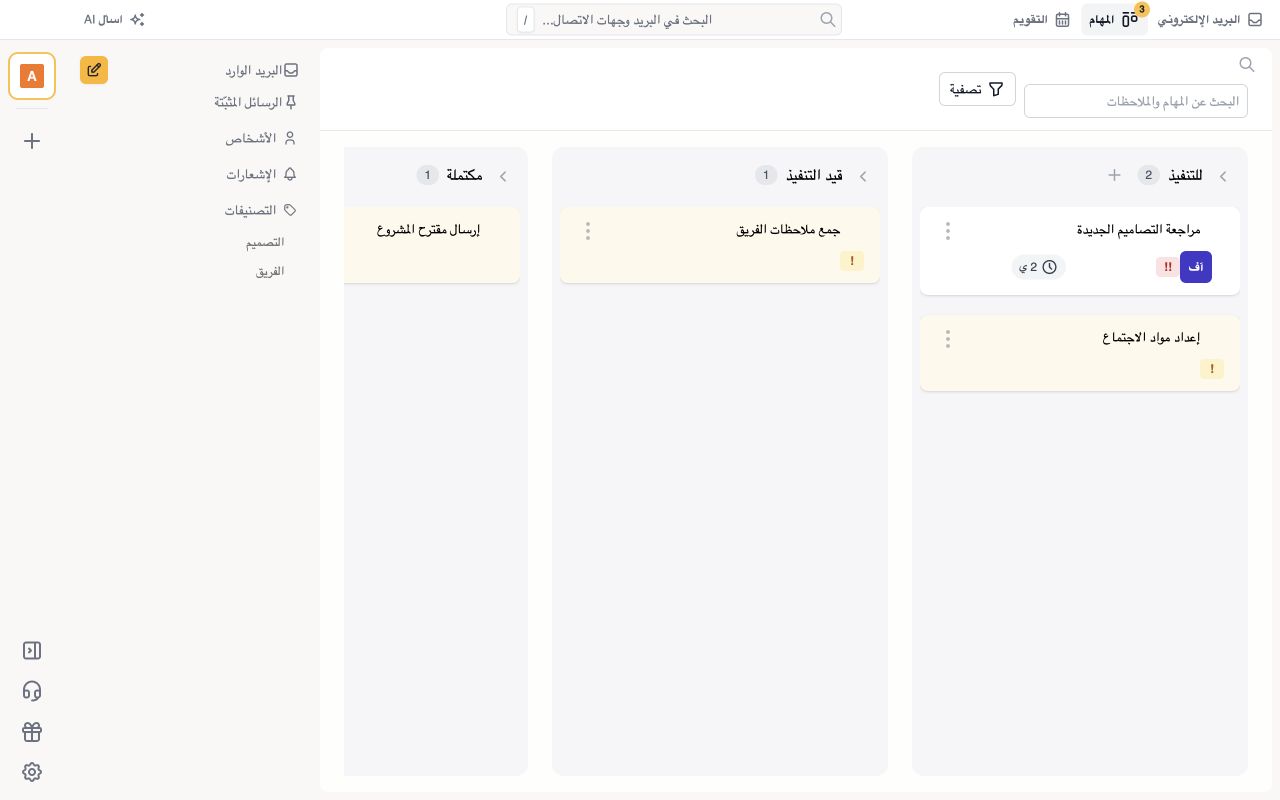Open the إرسال مقترح المشروع task card

click(432, 245)
